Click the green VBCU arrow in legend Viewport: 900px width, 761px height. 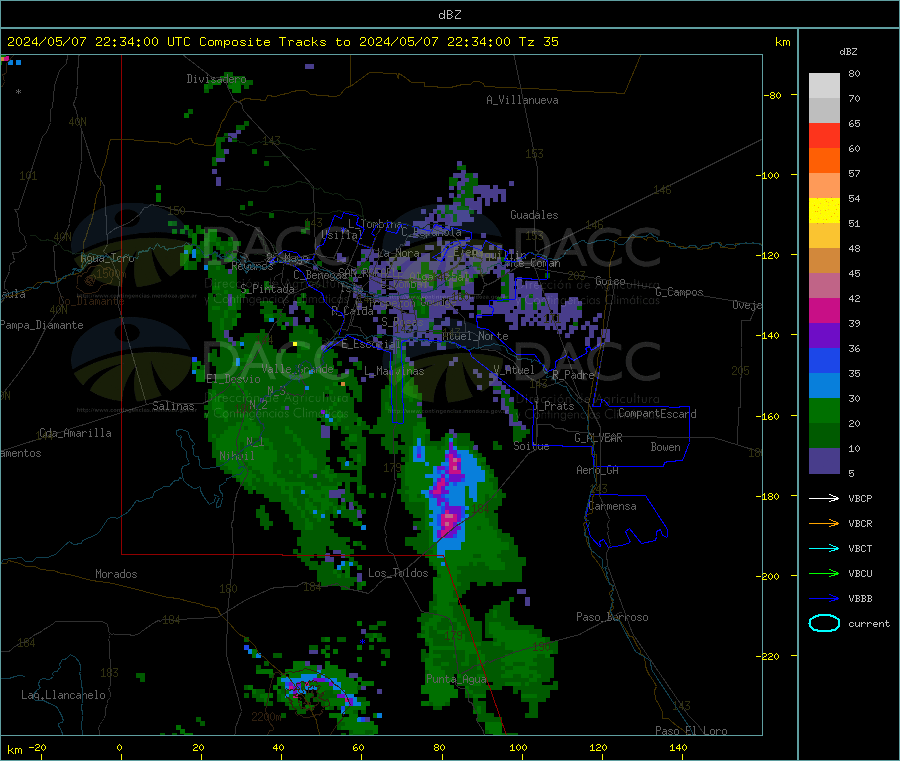coord(824,573)
